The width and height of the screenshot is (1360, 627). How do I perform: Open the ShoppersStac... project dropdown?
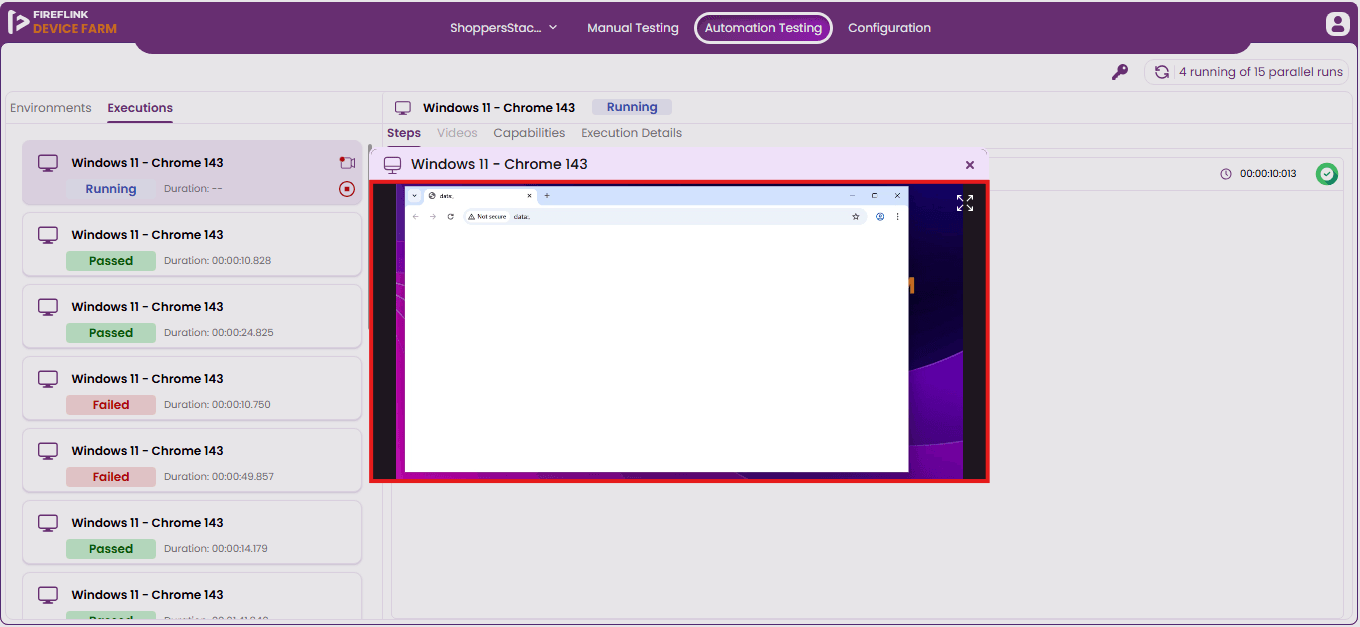504,28
